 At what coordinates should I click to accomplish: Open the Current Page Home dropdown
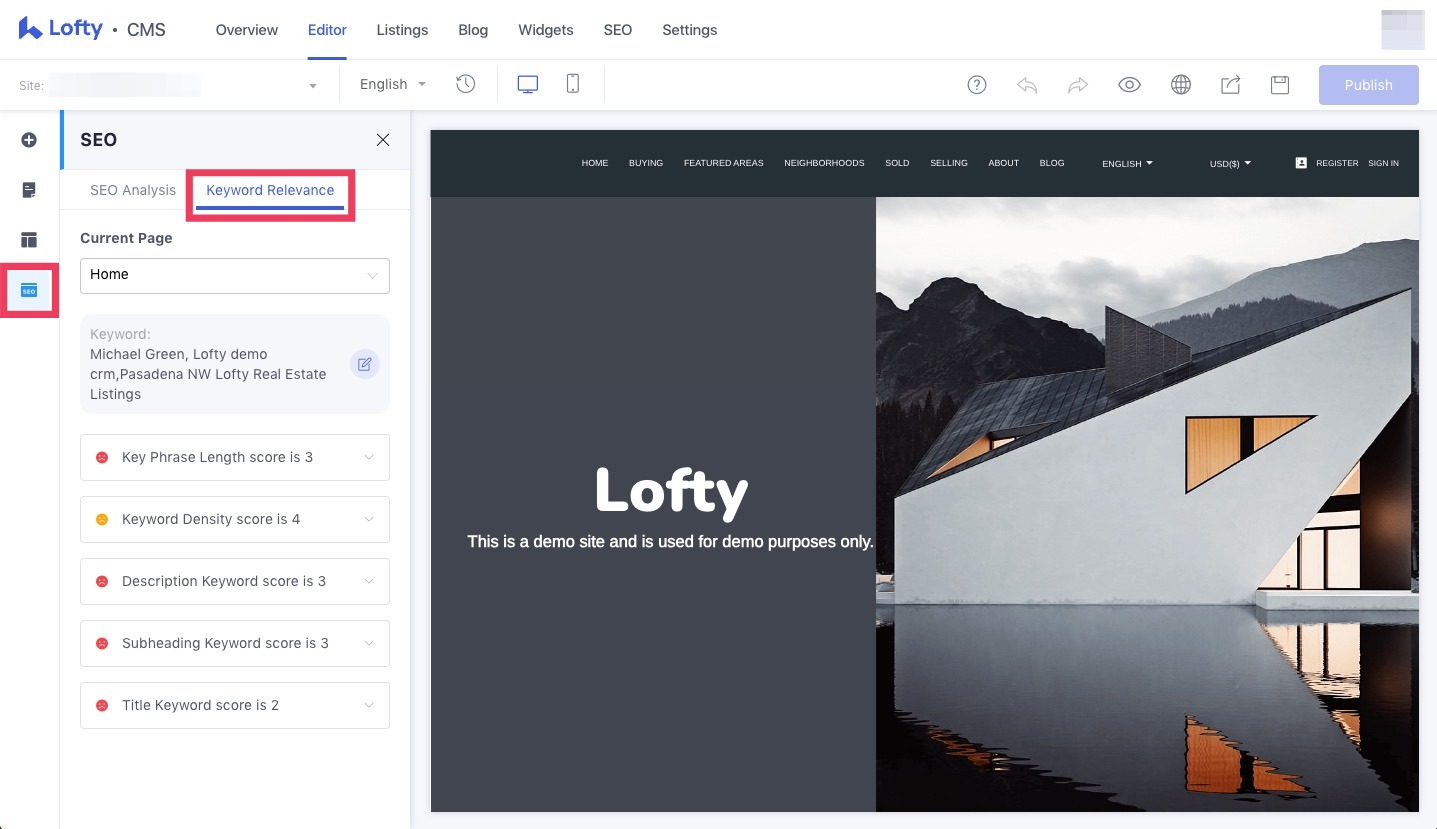click(235, 275)
